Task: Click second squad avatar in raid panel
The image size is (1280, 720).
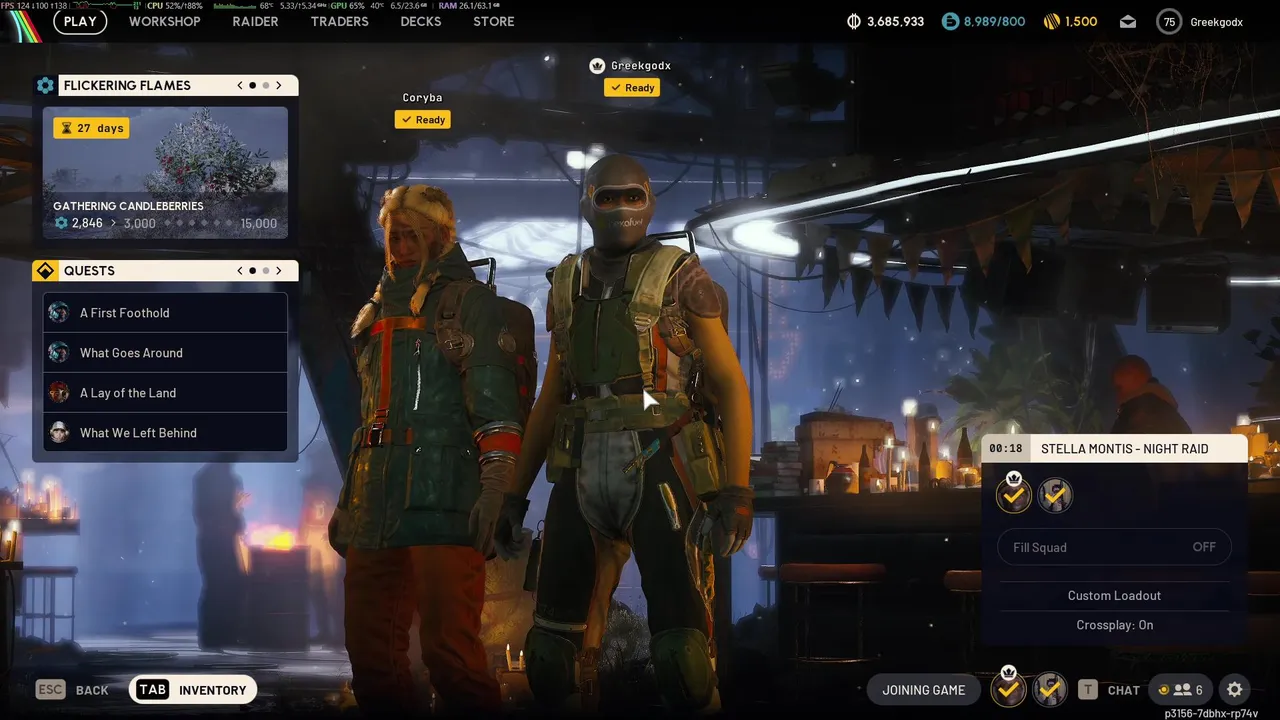Action: click(x=1055, y=495)
